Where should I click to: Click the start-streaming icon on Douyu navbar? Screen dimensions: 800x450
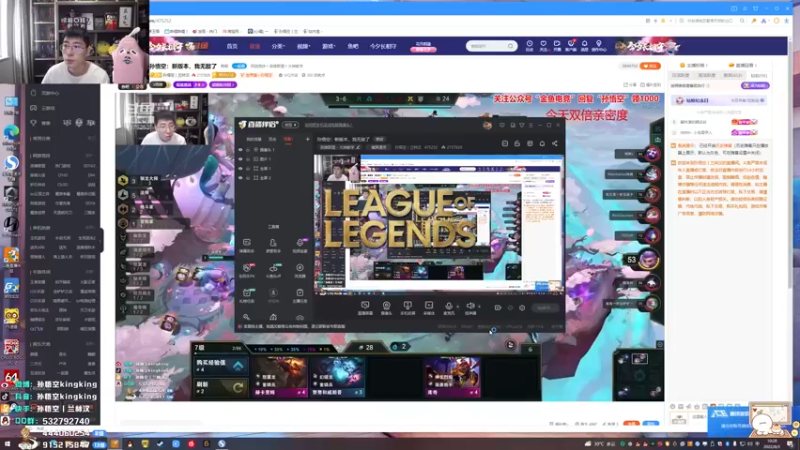[557, 45]
